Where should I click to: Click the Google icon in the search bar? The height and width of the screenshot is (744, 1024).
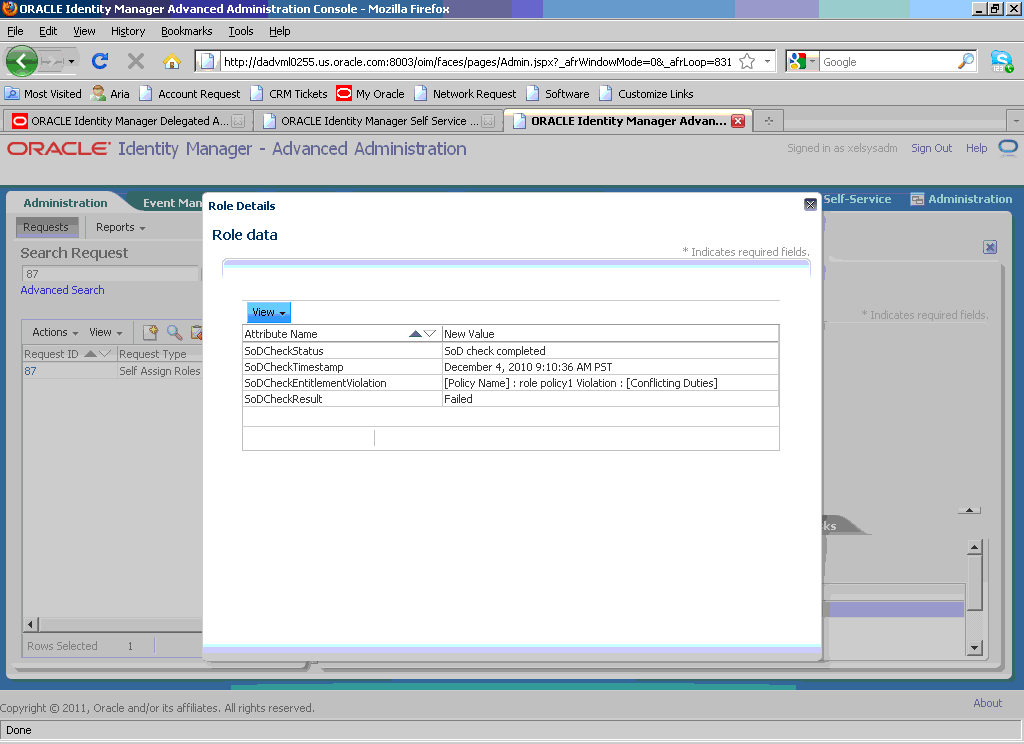(x=797, y=60)
